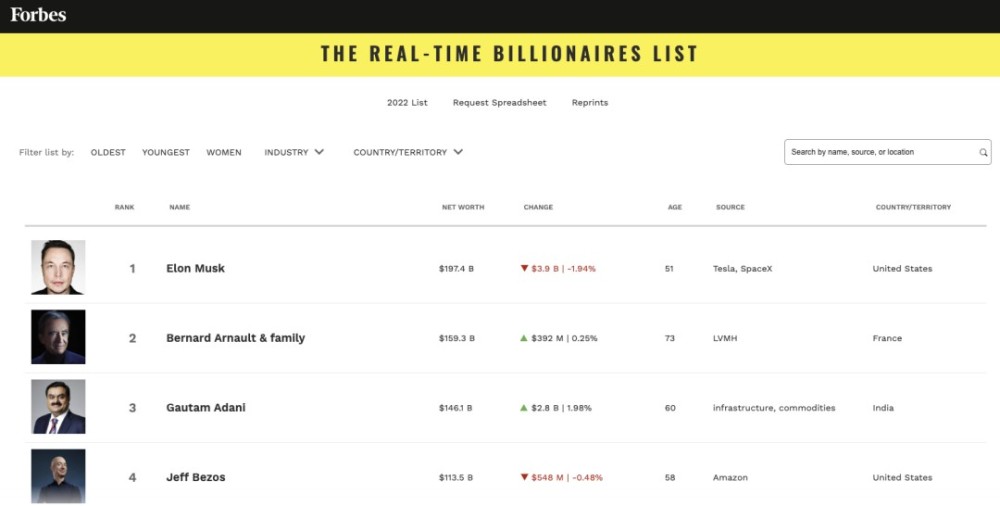Sort by the Age column header

coord(675,207)
